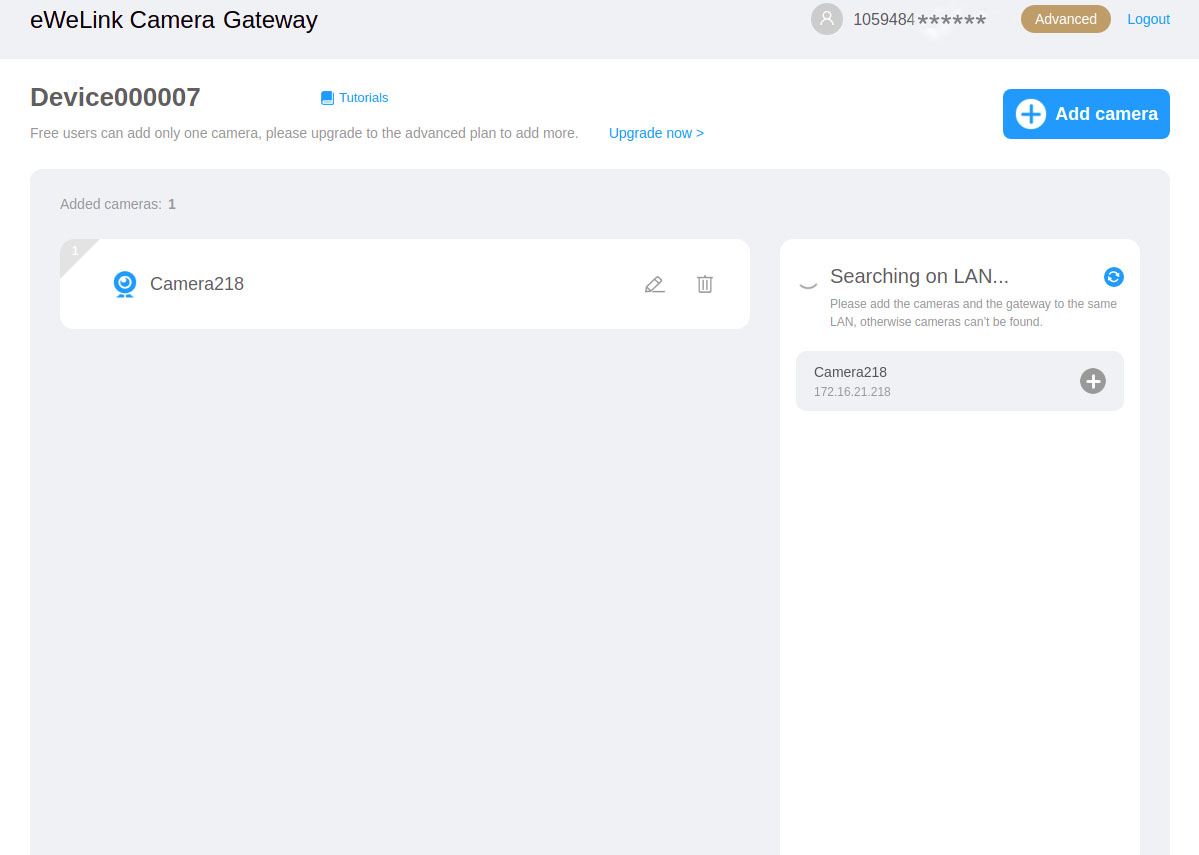Click the number 1 corner badge on the camera card
The width and height of the screenshot is (1199, 855).
[74, 251]
